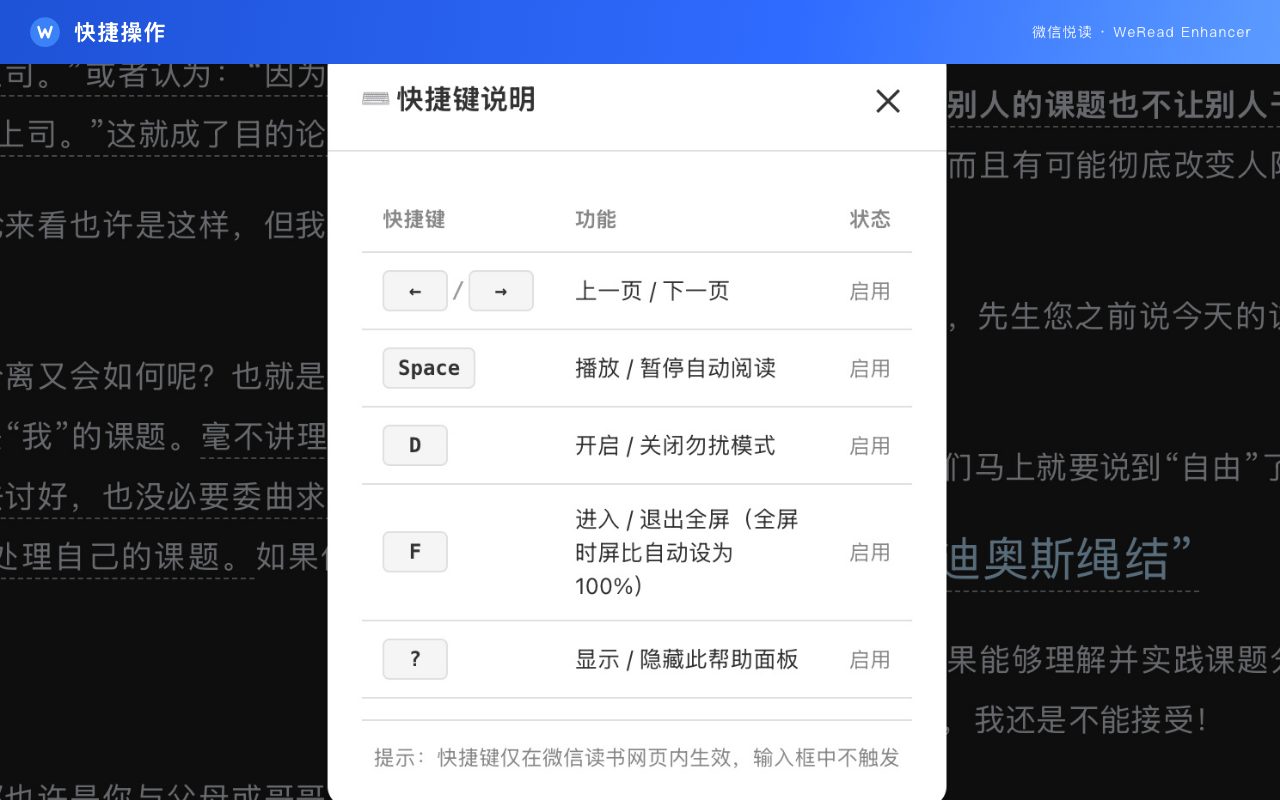This screenshot has width=1280, height=800.
Task: Click the Space key cap
Action: 429,368
